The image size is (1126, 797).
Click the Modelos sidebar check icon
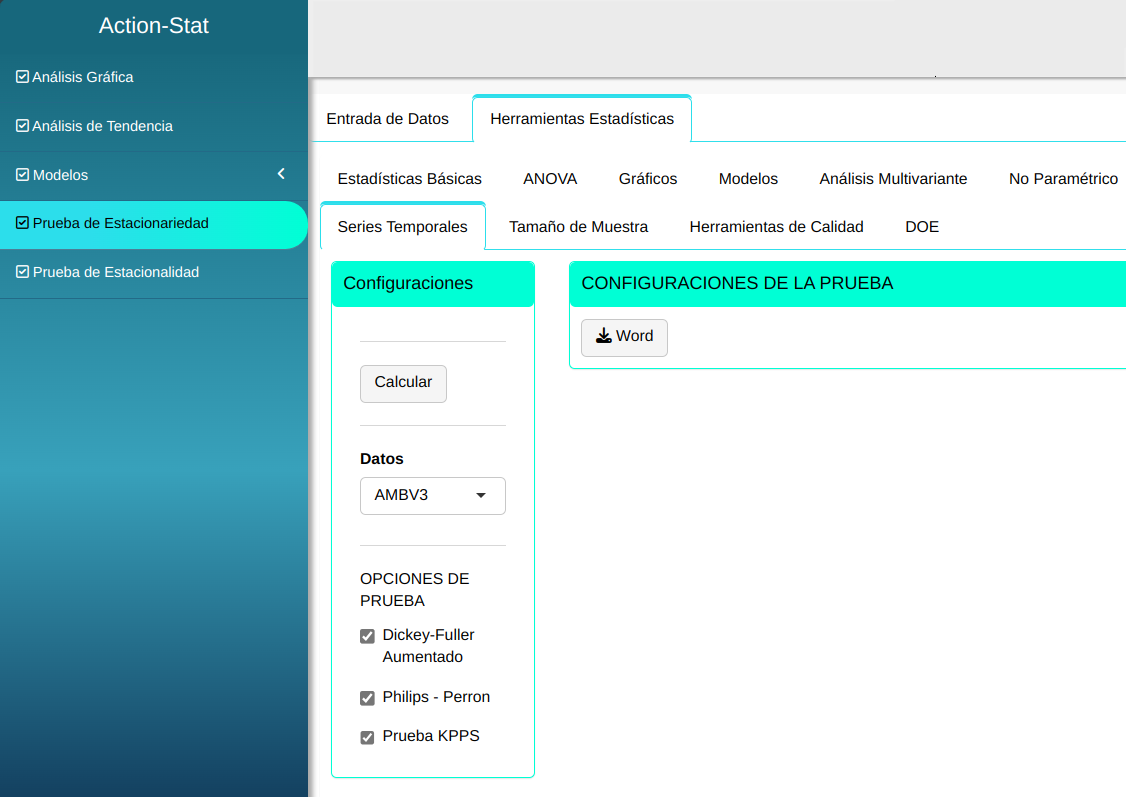point(22,175)
